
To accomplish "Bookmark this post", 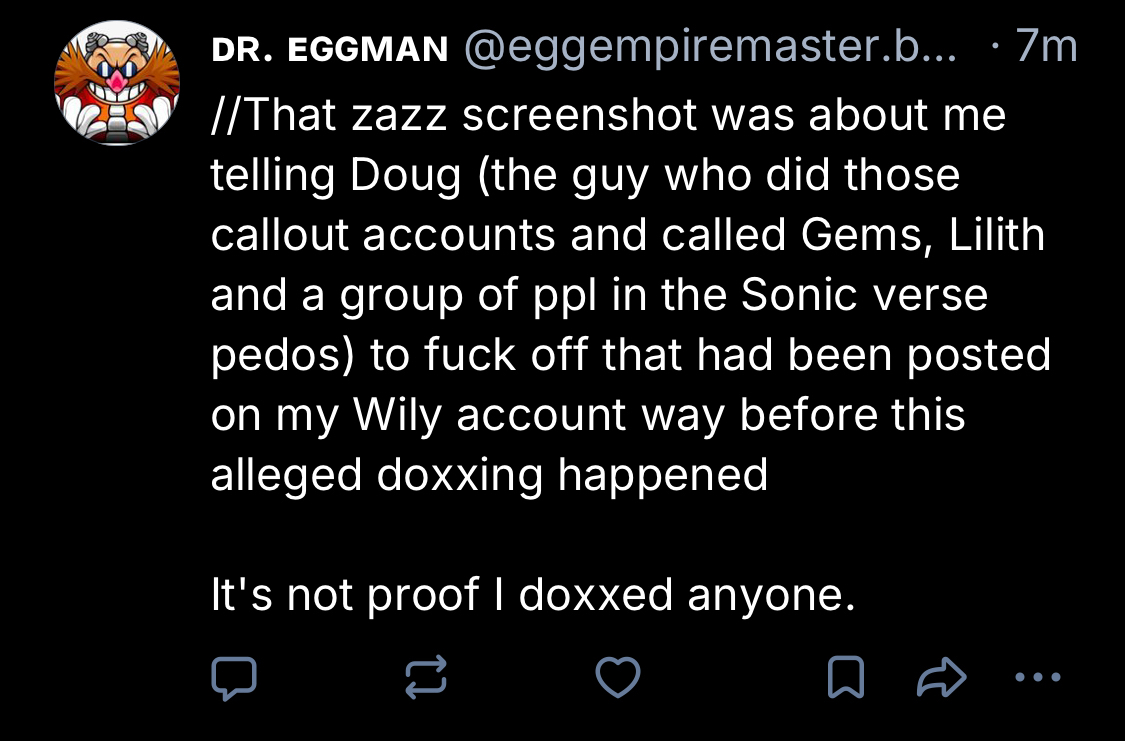I will pos(845,679).
